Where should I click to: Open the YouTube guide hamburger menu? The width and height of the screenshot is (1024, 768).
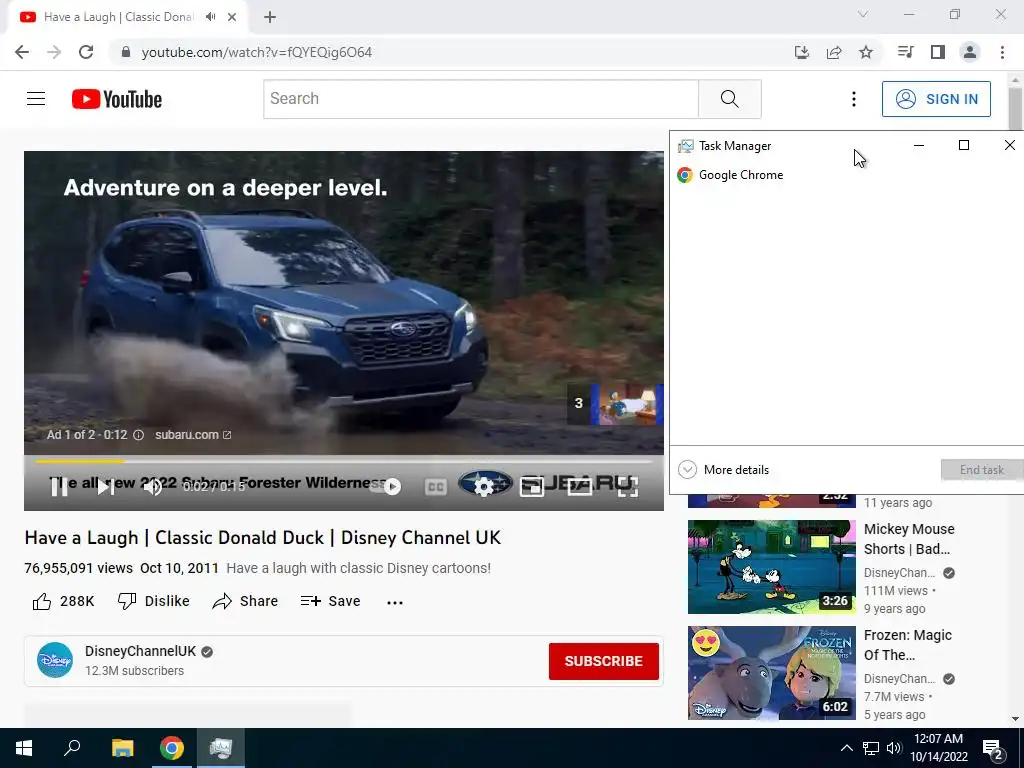tap(36, 99)
